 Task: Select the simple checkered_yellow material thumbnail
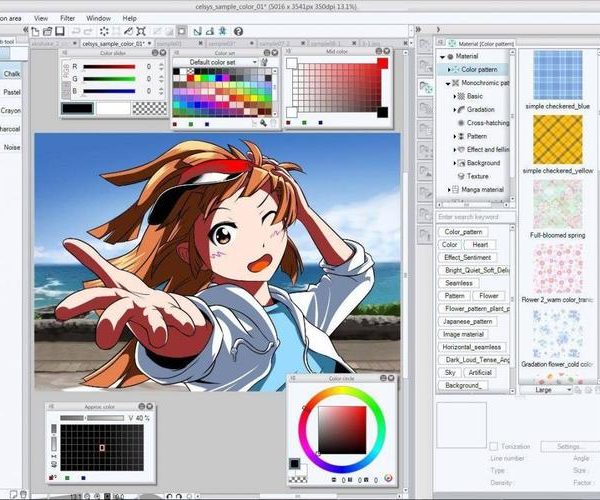pyautogui.click(x=557, y=139)
